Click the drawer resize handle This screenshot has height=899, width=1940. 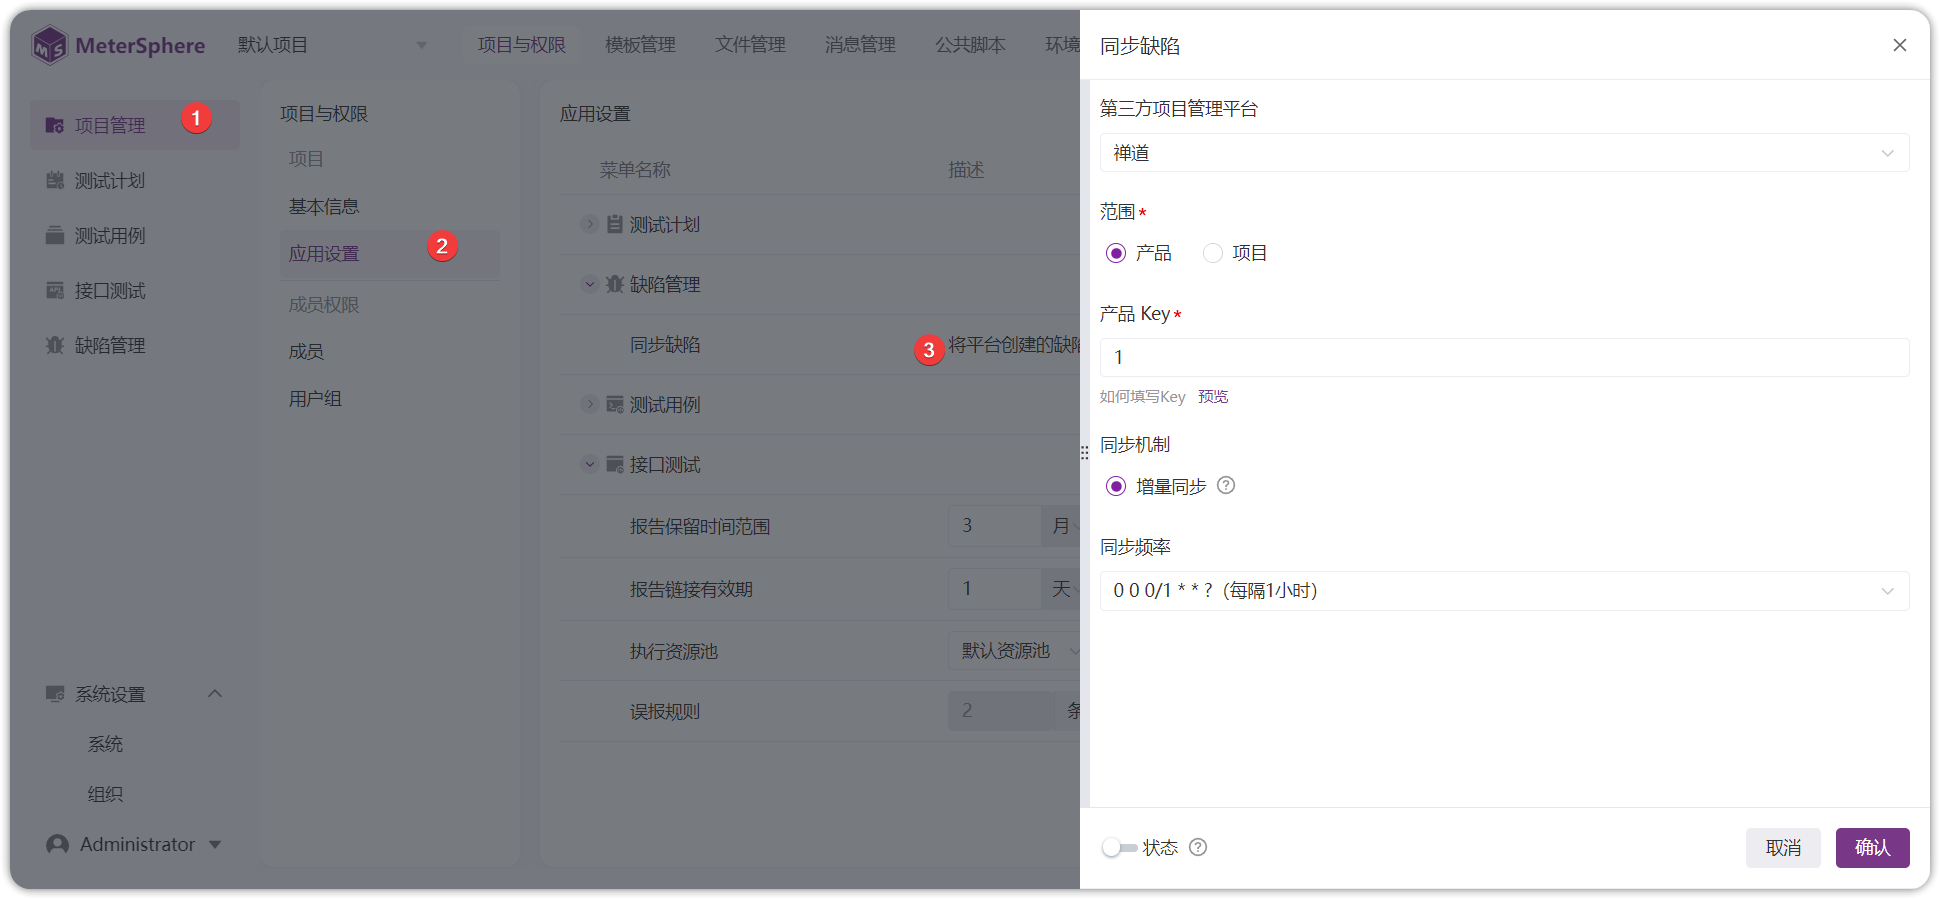pos(1084,453)
